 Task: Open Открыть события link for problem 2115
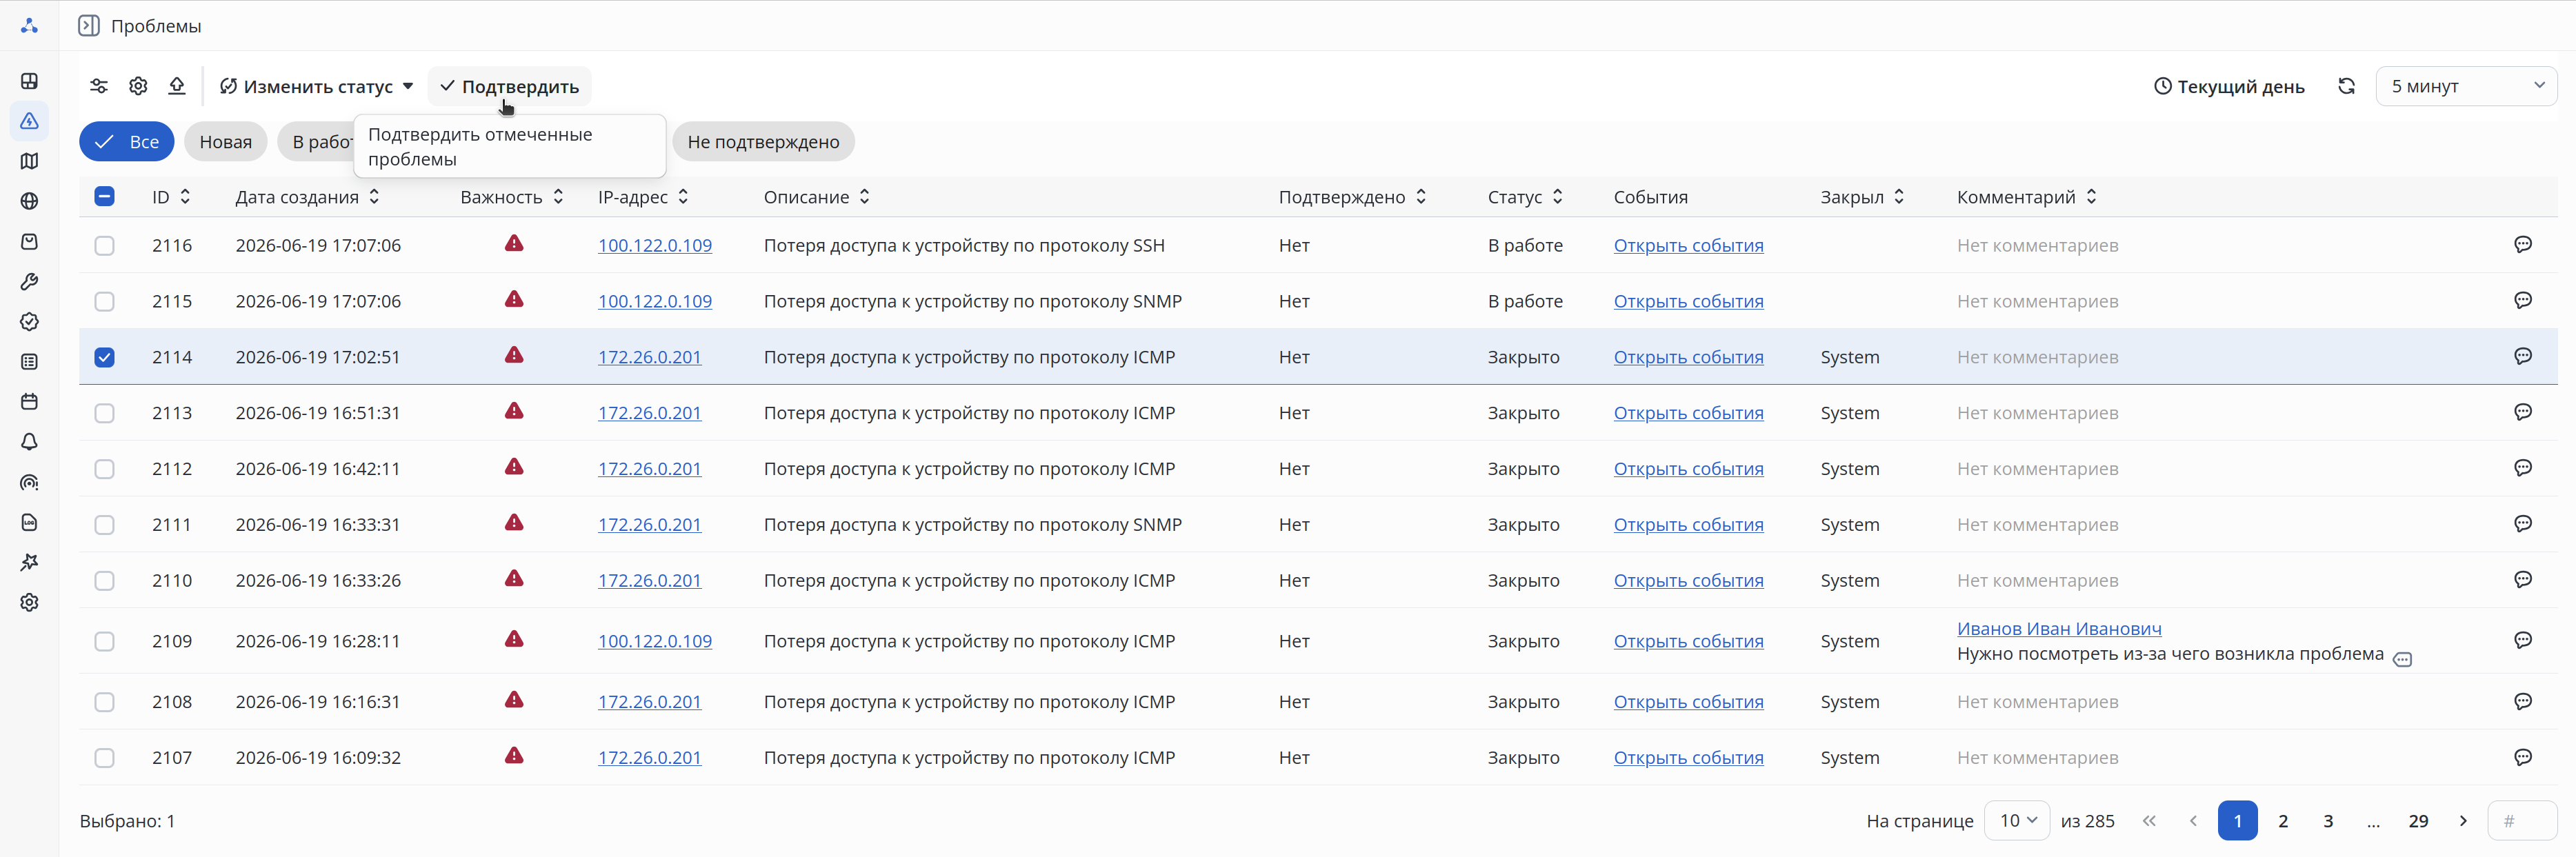pyautogui.click(x=1688, y=301)
